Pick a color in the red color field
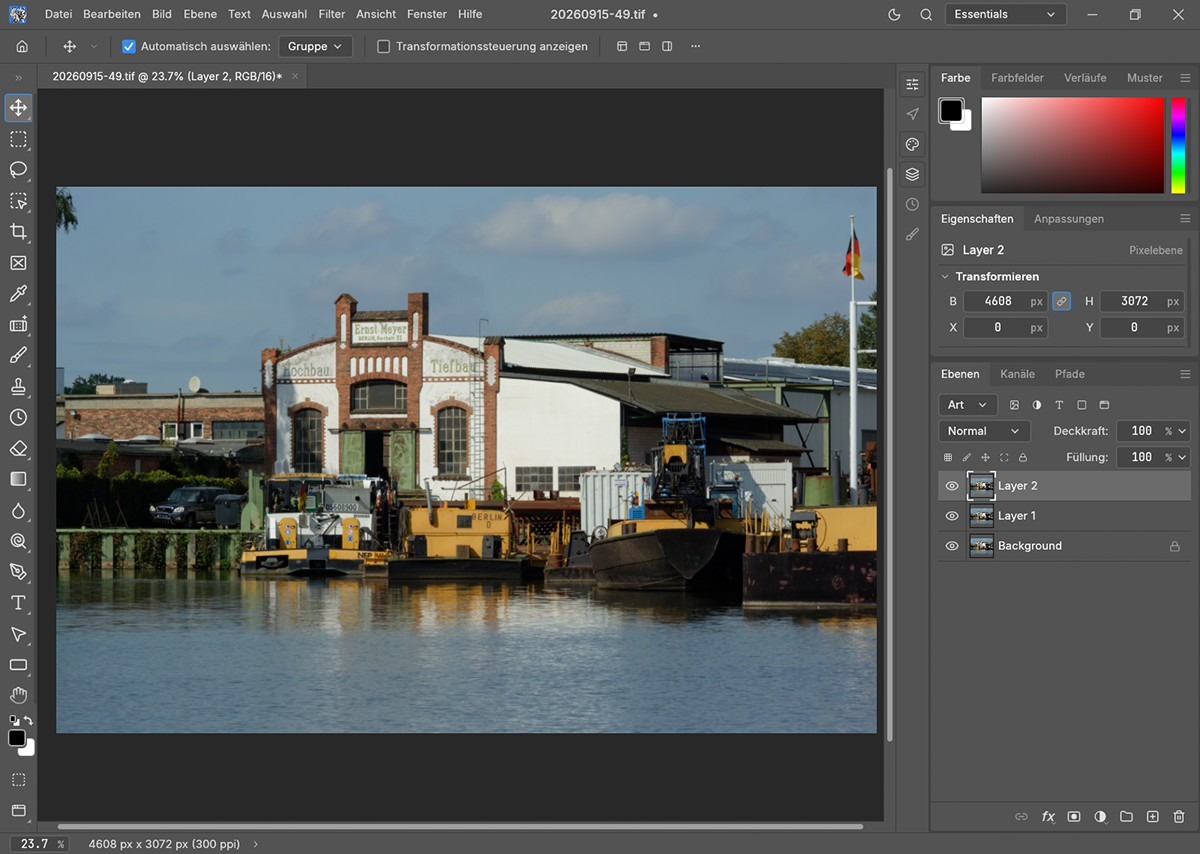1200x854 pixels. tap(1072, 145)
